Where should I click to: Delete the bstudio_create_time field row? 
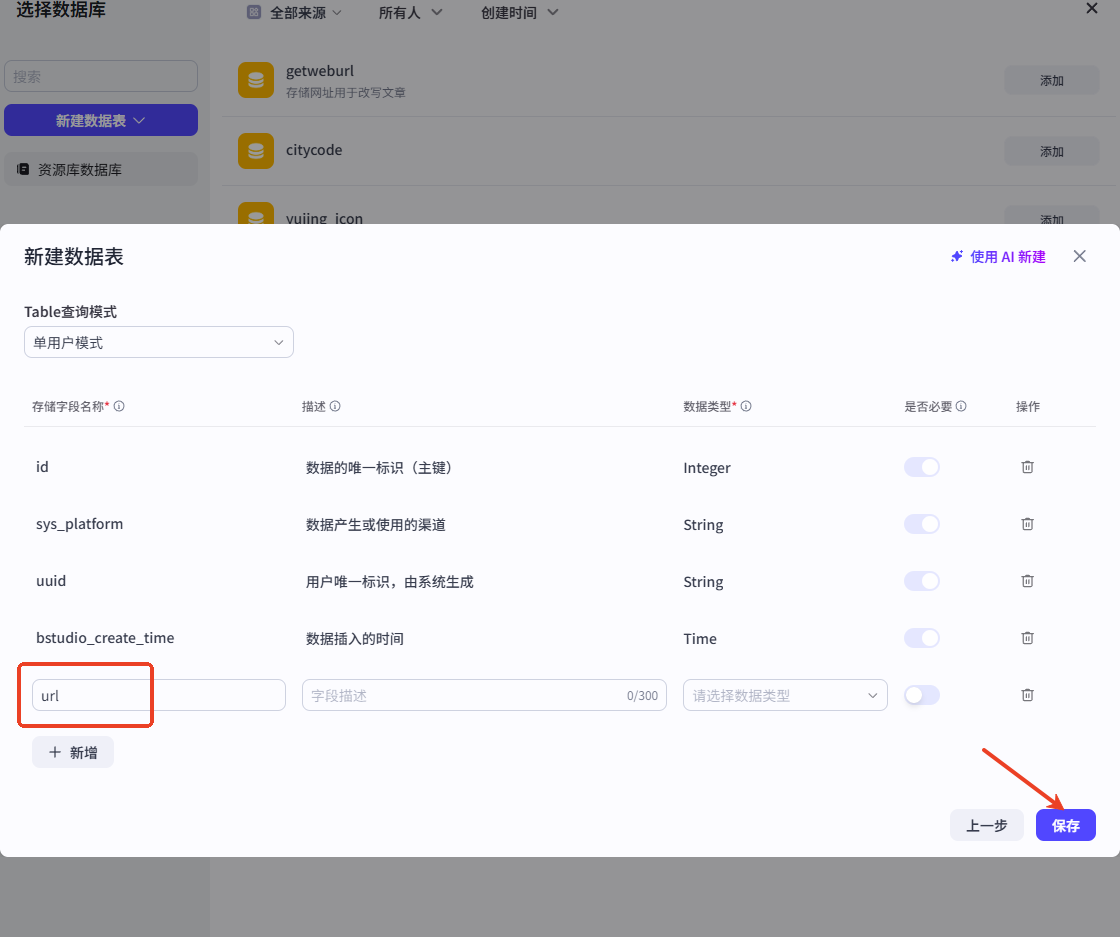1027,638
